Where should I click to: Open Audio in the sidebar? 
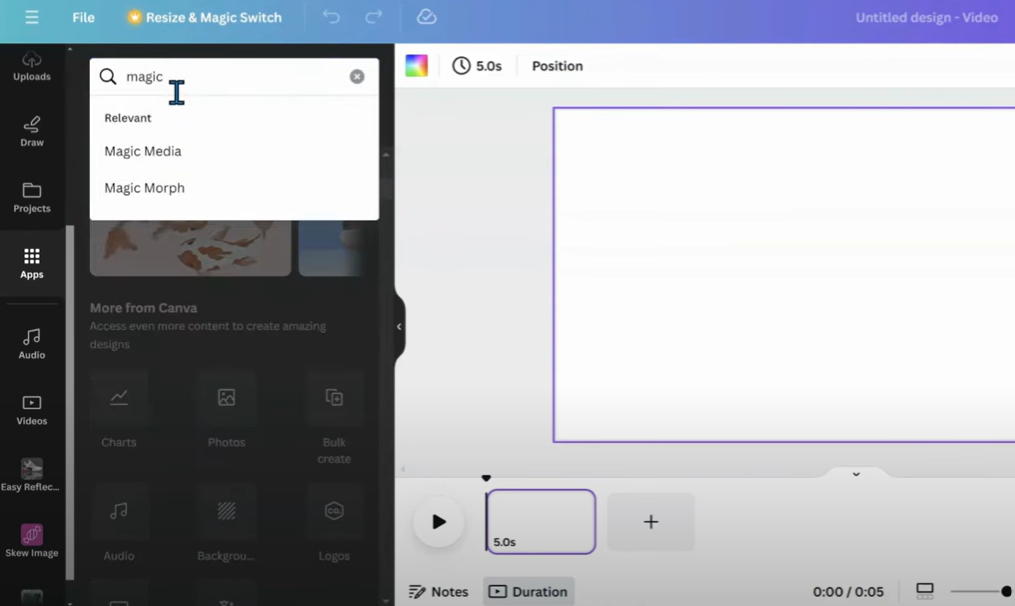(32, 343)
